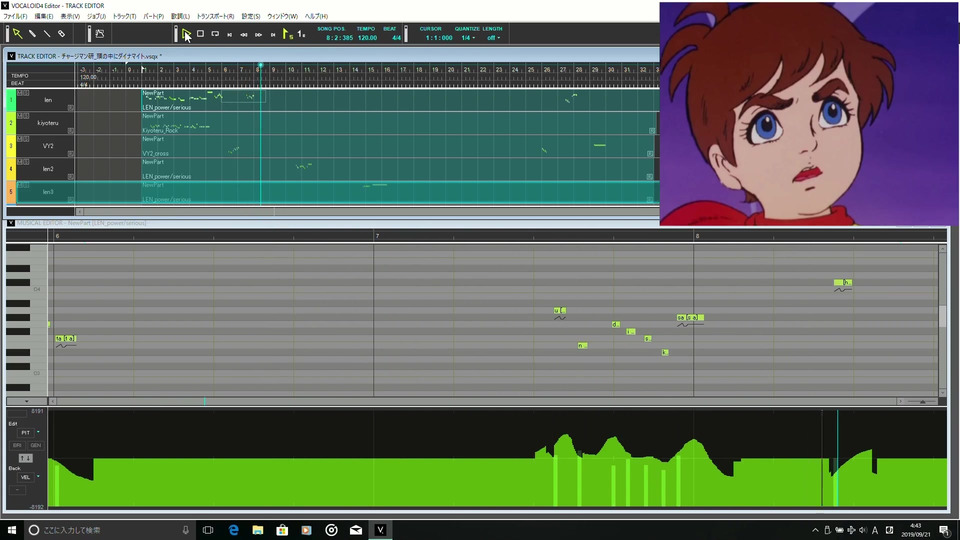The width and height of the screenshot is (960, 540).
Task: Open len track render options icon
Action: pos(70,108)
